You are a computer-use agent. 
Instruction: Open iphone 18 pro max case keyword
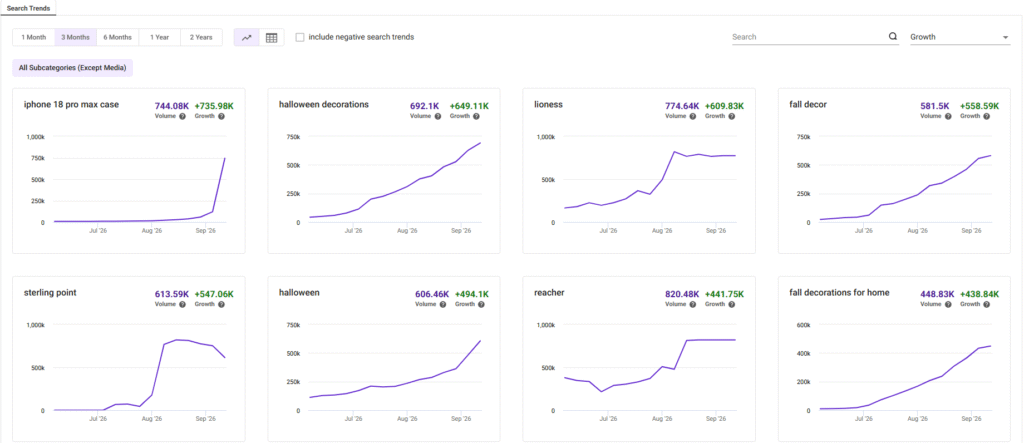tap(71, 105)
